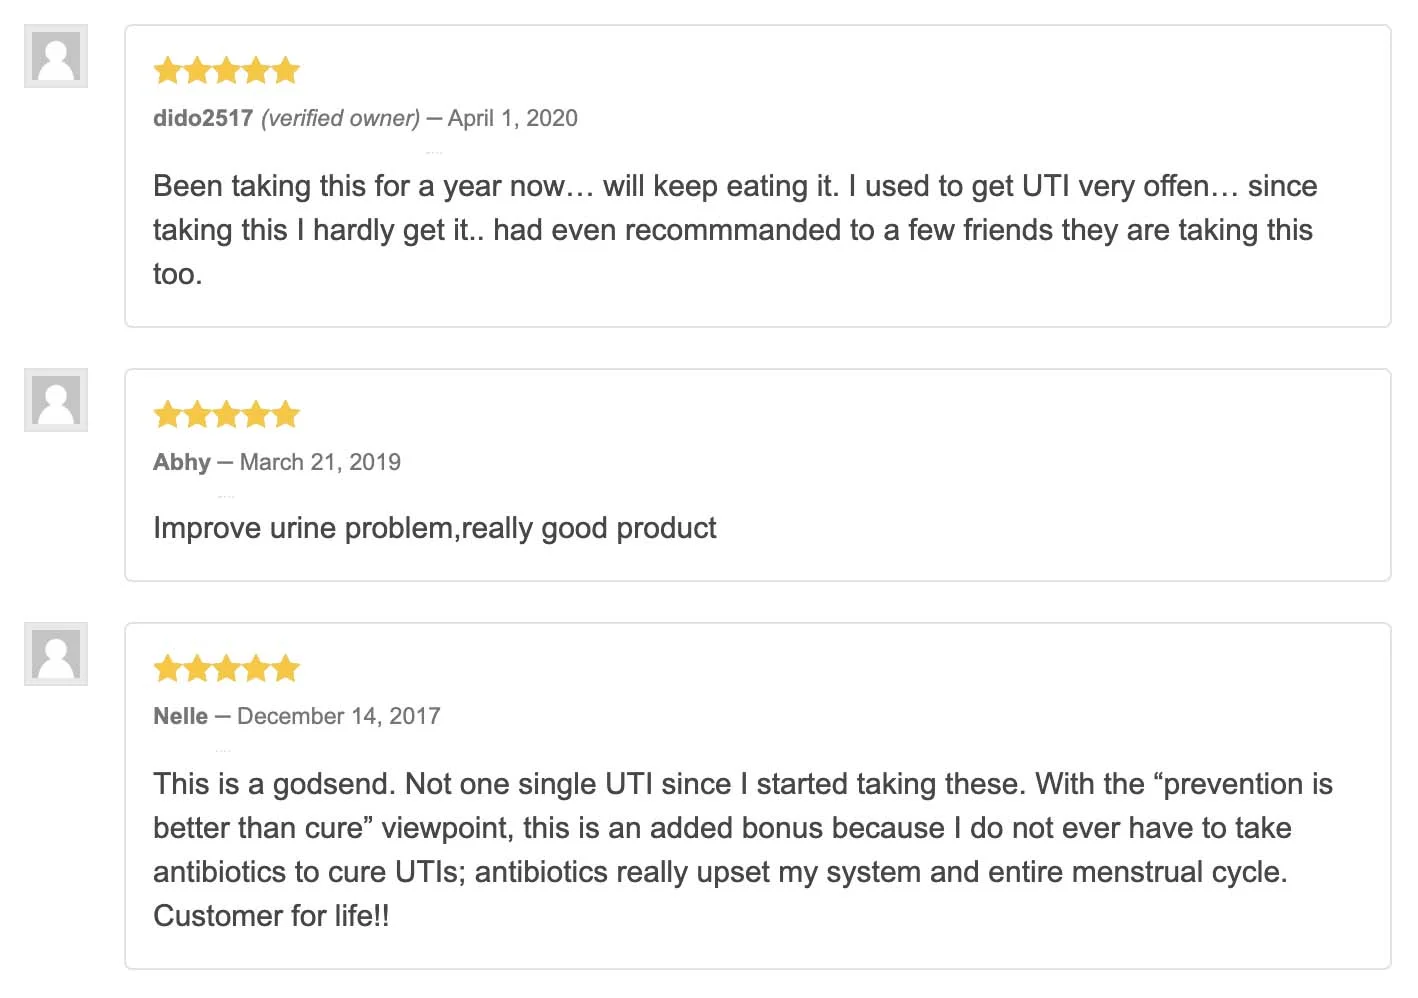Click the March 21, 2019 review date
The width and height of the screenshot is (1418, 998).
point(320,462)
